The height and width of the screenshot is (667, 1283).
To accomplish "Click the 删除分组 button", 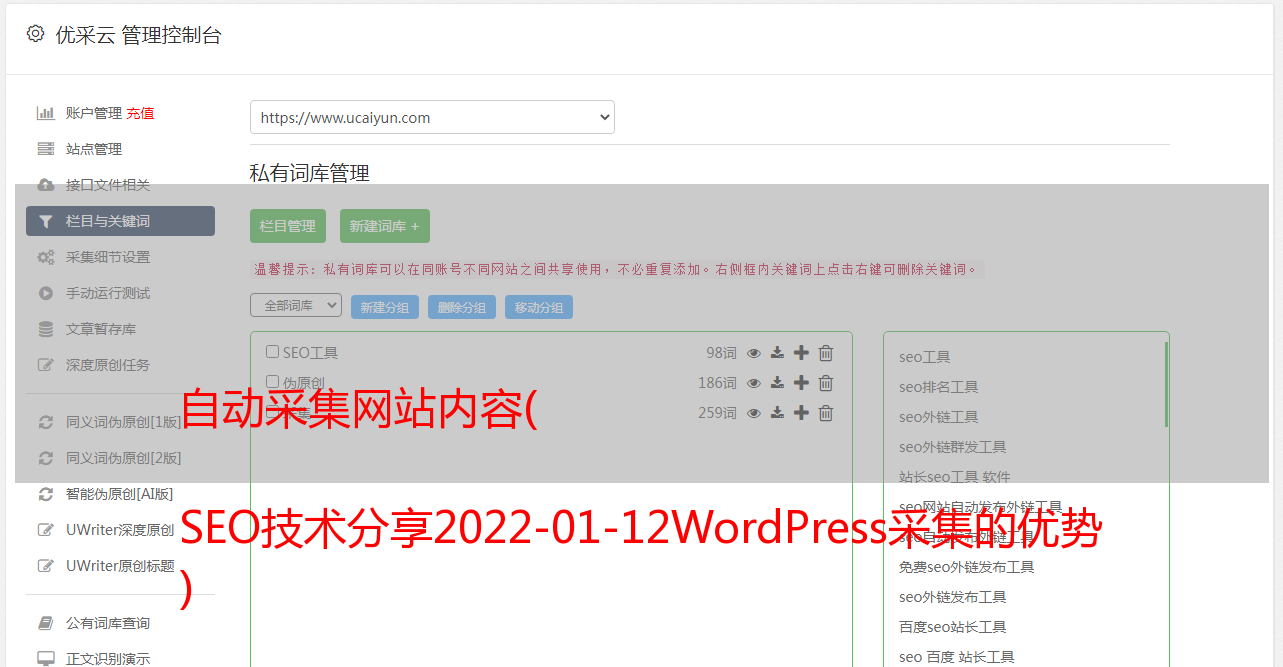I will click(462, 307).
